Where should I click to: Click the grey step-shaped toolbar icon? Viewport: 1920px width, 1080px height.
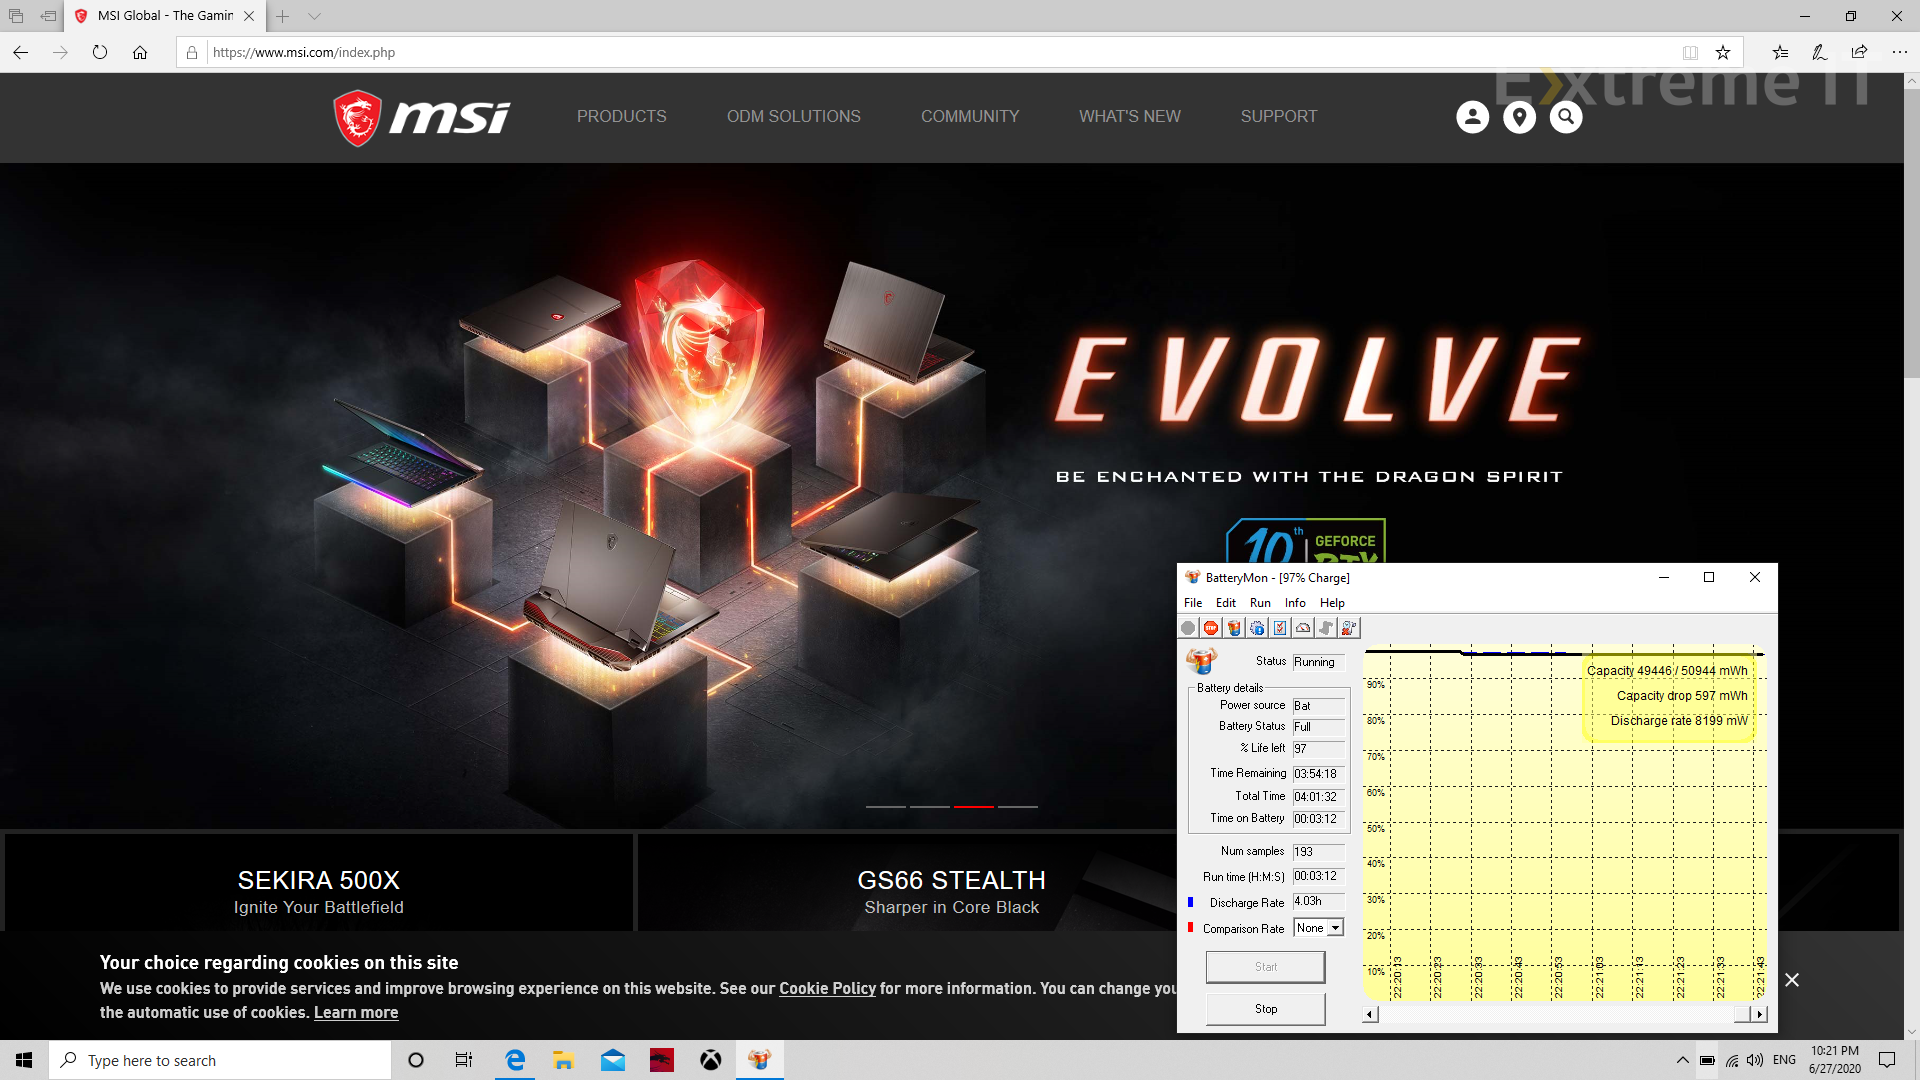coord(1326,628)
